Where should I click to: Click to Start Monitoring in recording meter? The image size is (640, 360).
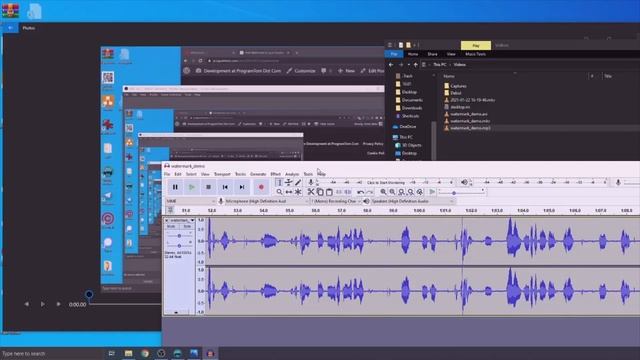(386, 182)
